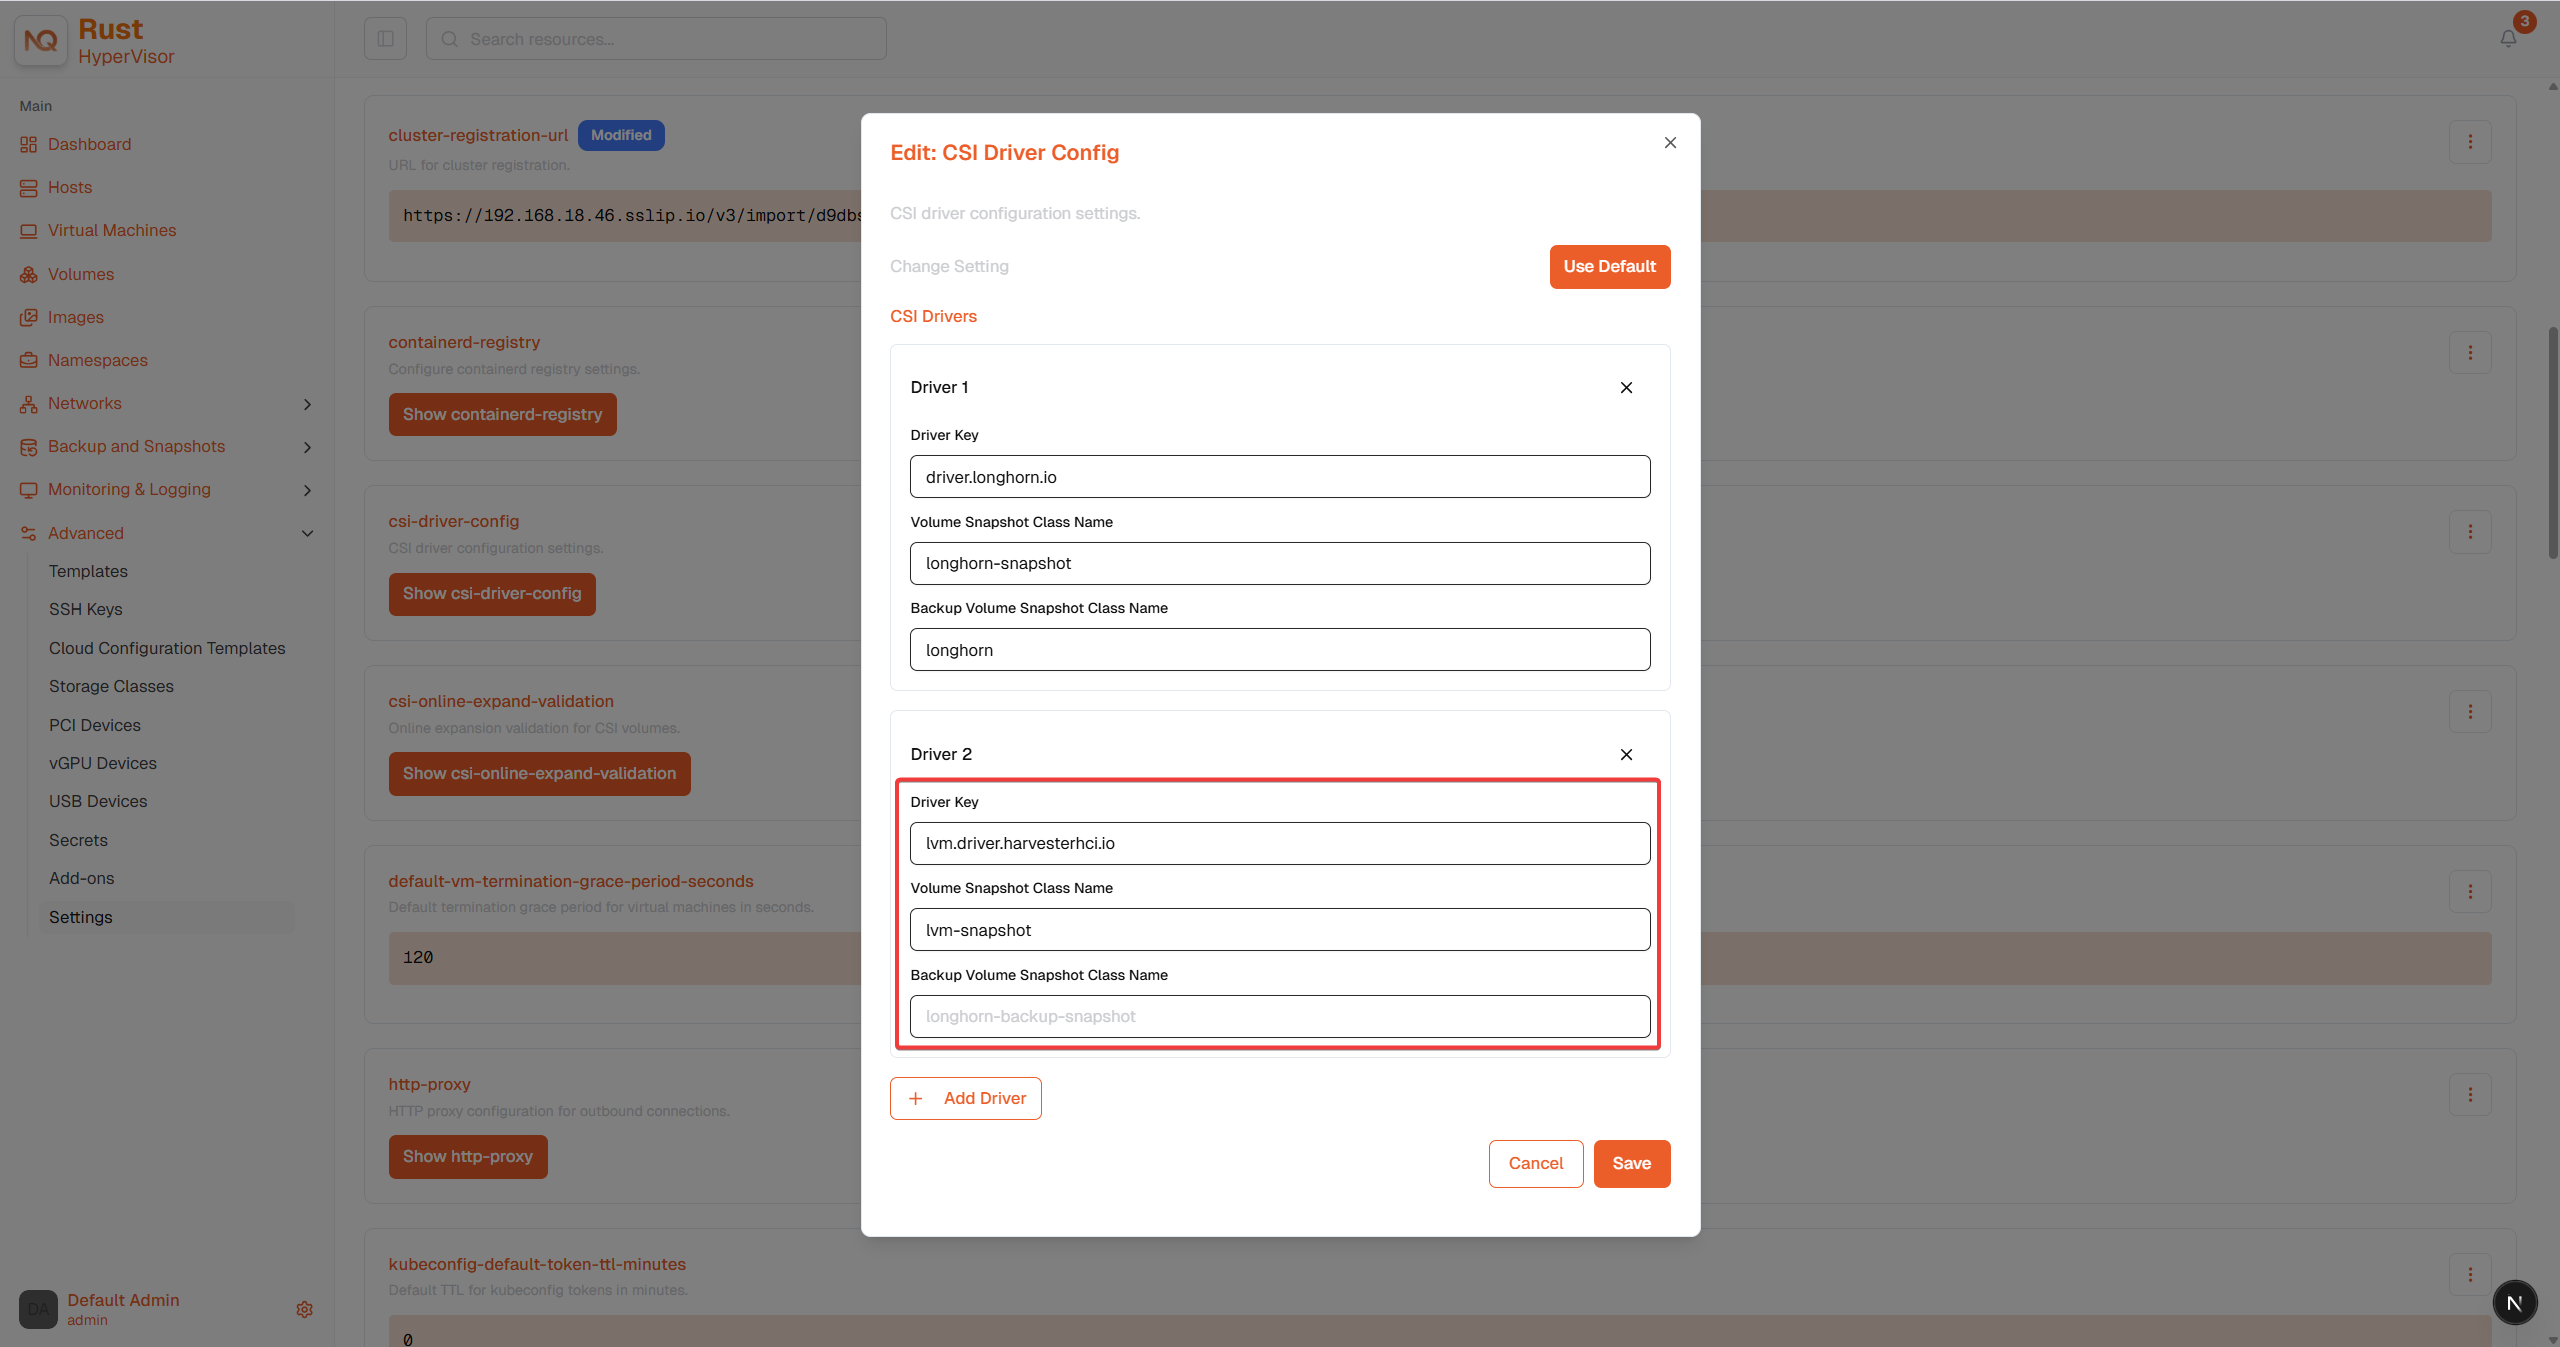Click the Add Driver button
The height and width of the screenshot is (1347, 2560).
click(966, 1098)
